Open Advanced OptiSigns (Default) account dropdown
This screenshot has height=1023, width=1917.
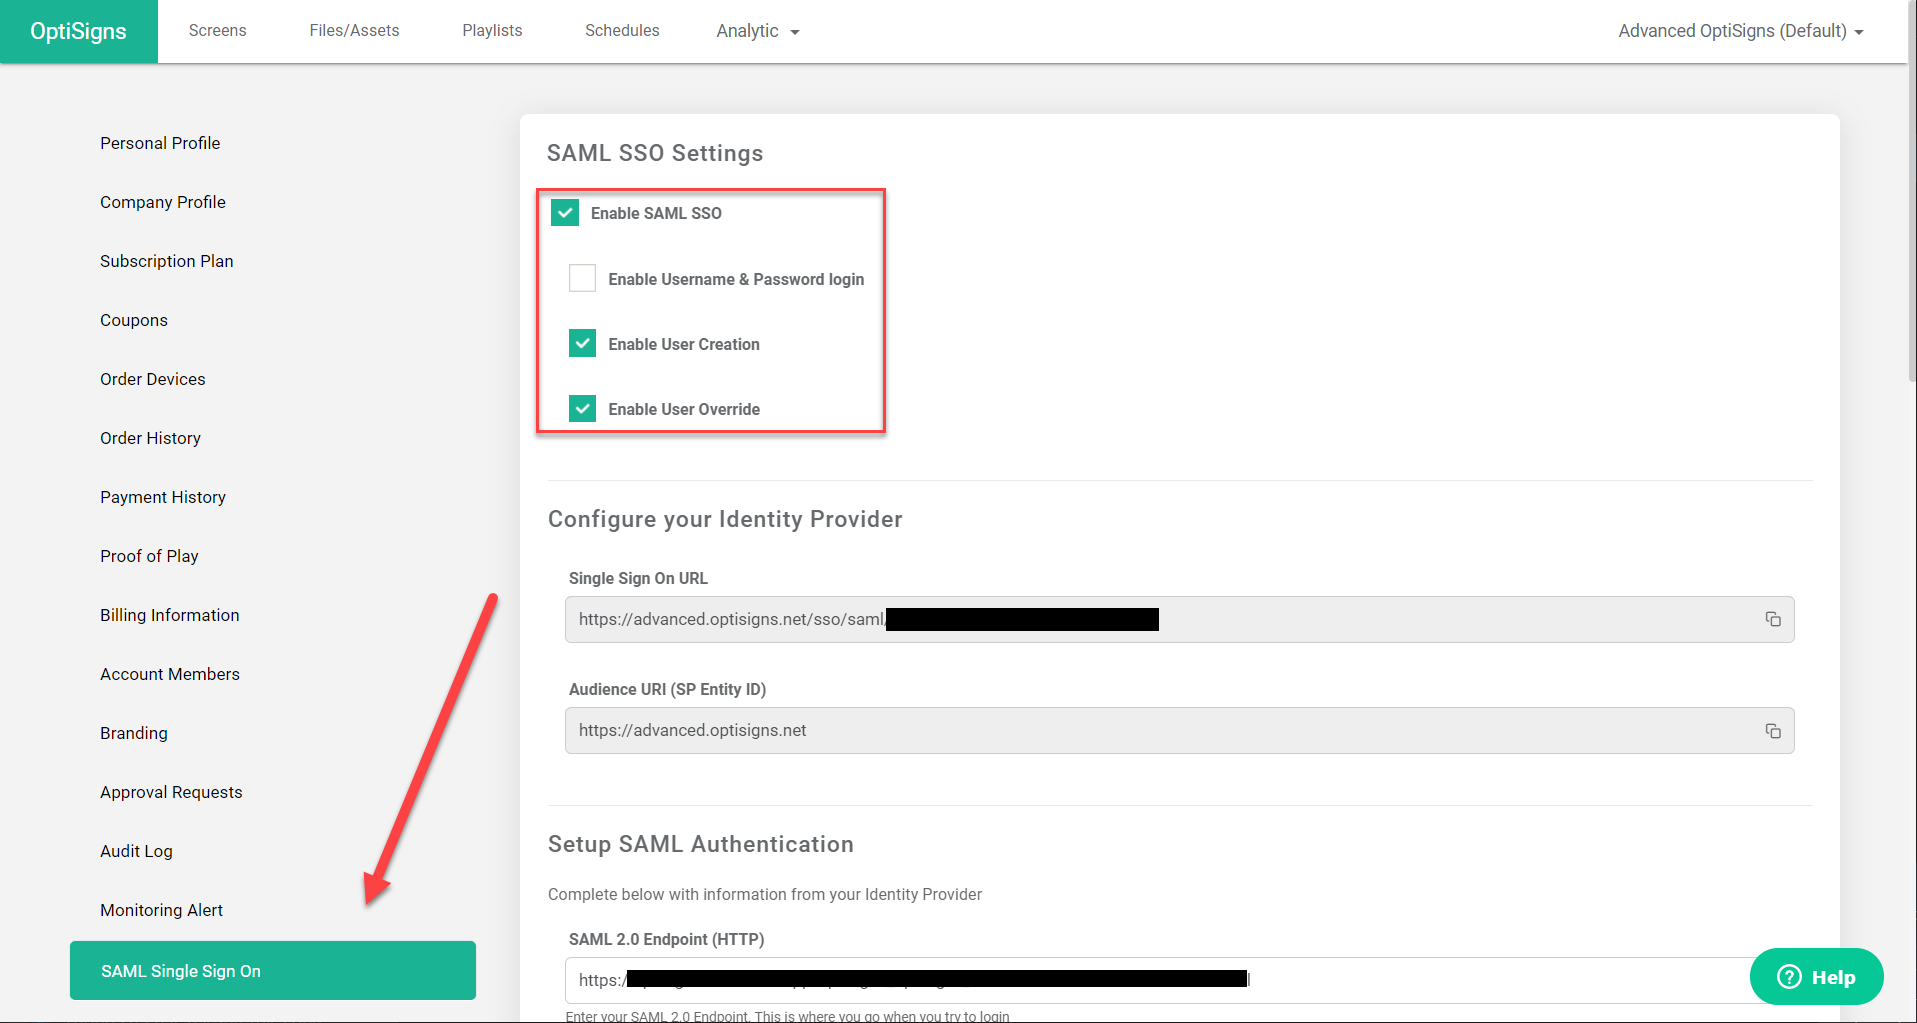pos(1740,31)
